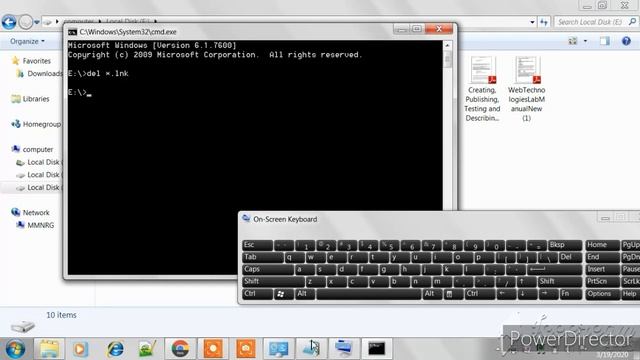Click Alt key left of space bar
The width and height of the screenshot is (640, 360).
(305, 294)
